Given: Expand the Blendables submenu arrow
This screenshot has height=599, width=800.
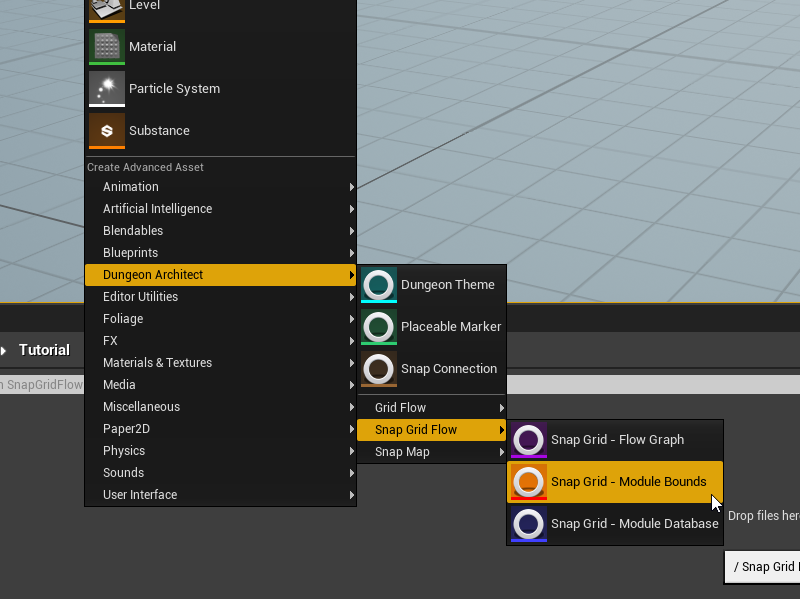Looking at the screenshot, I should 352,231.
